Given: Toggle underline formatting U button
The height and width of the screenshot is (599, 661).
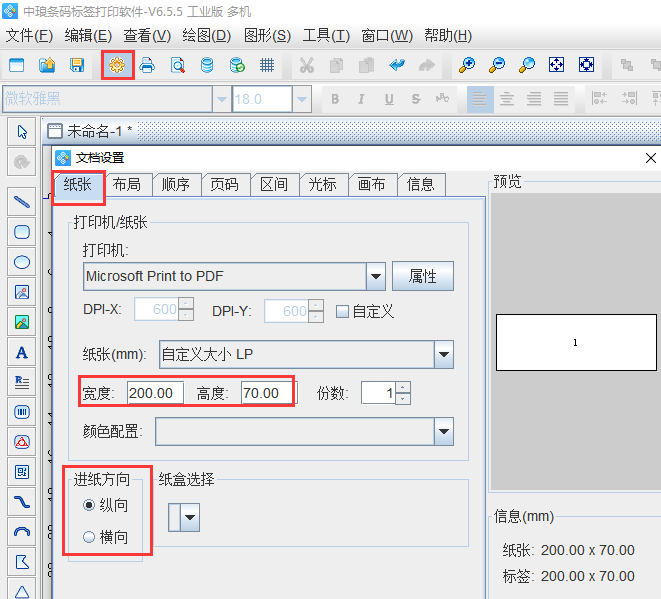Looking at the screenshot, I should 389,99.
